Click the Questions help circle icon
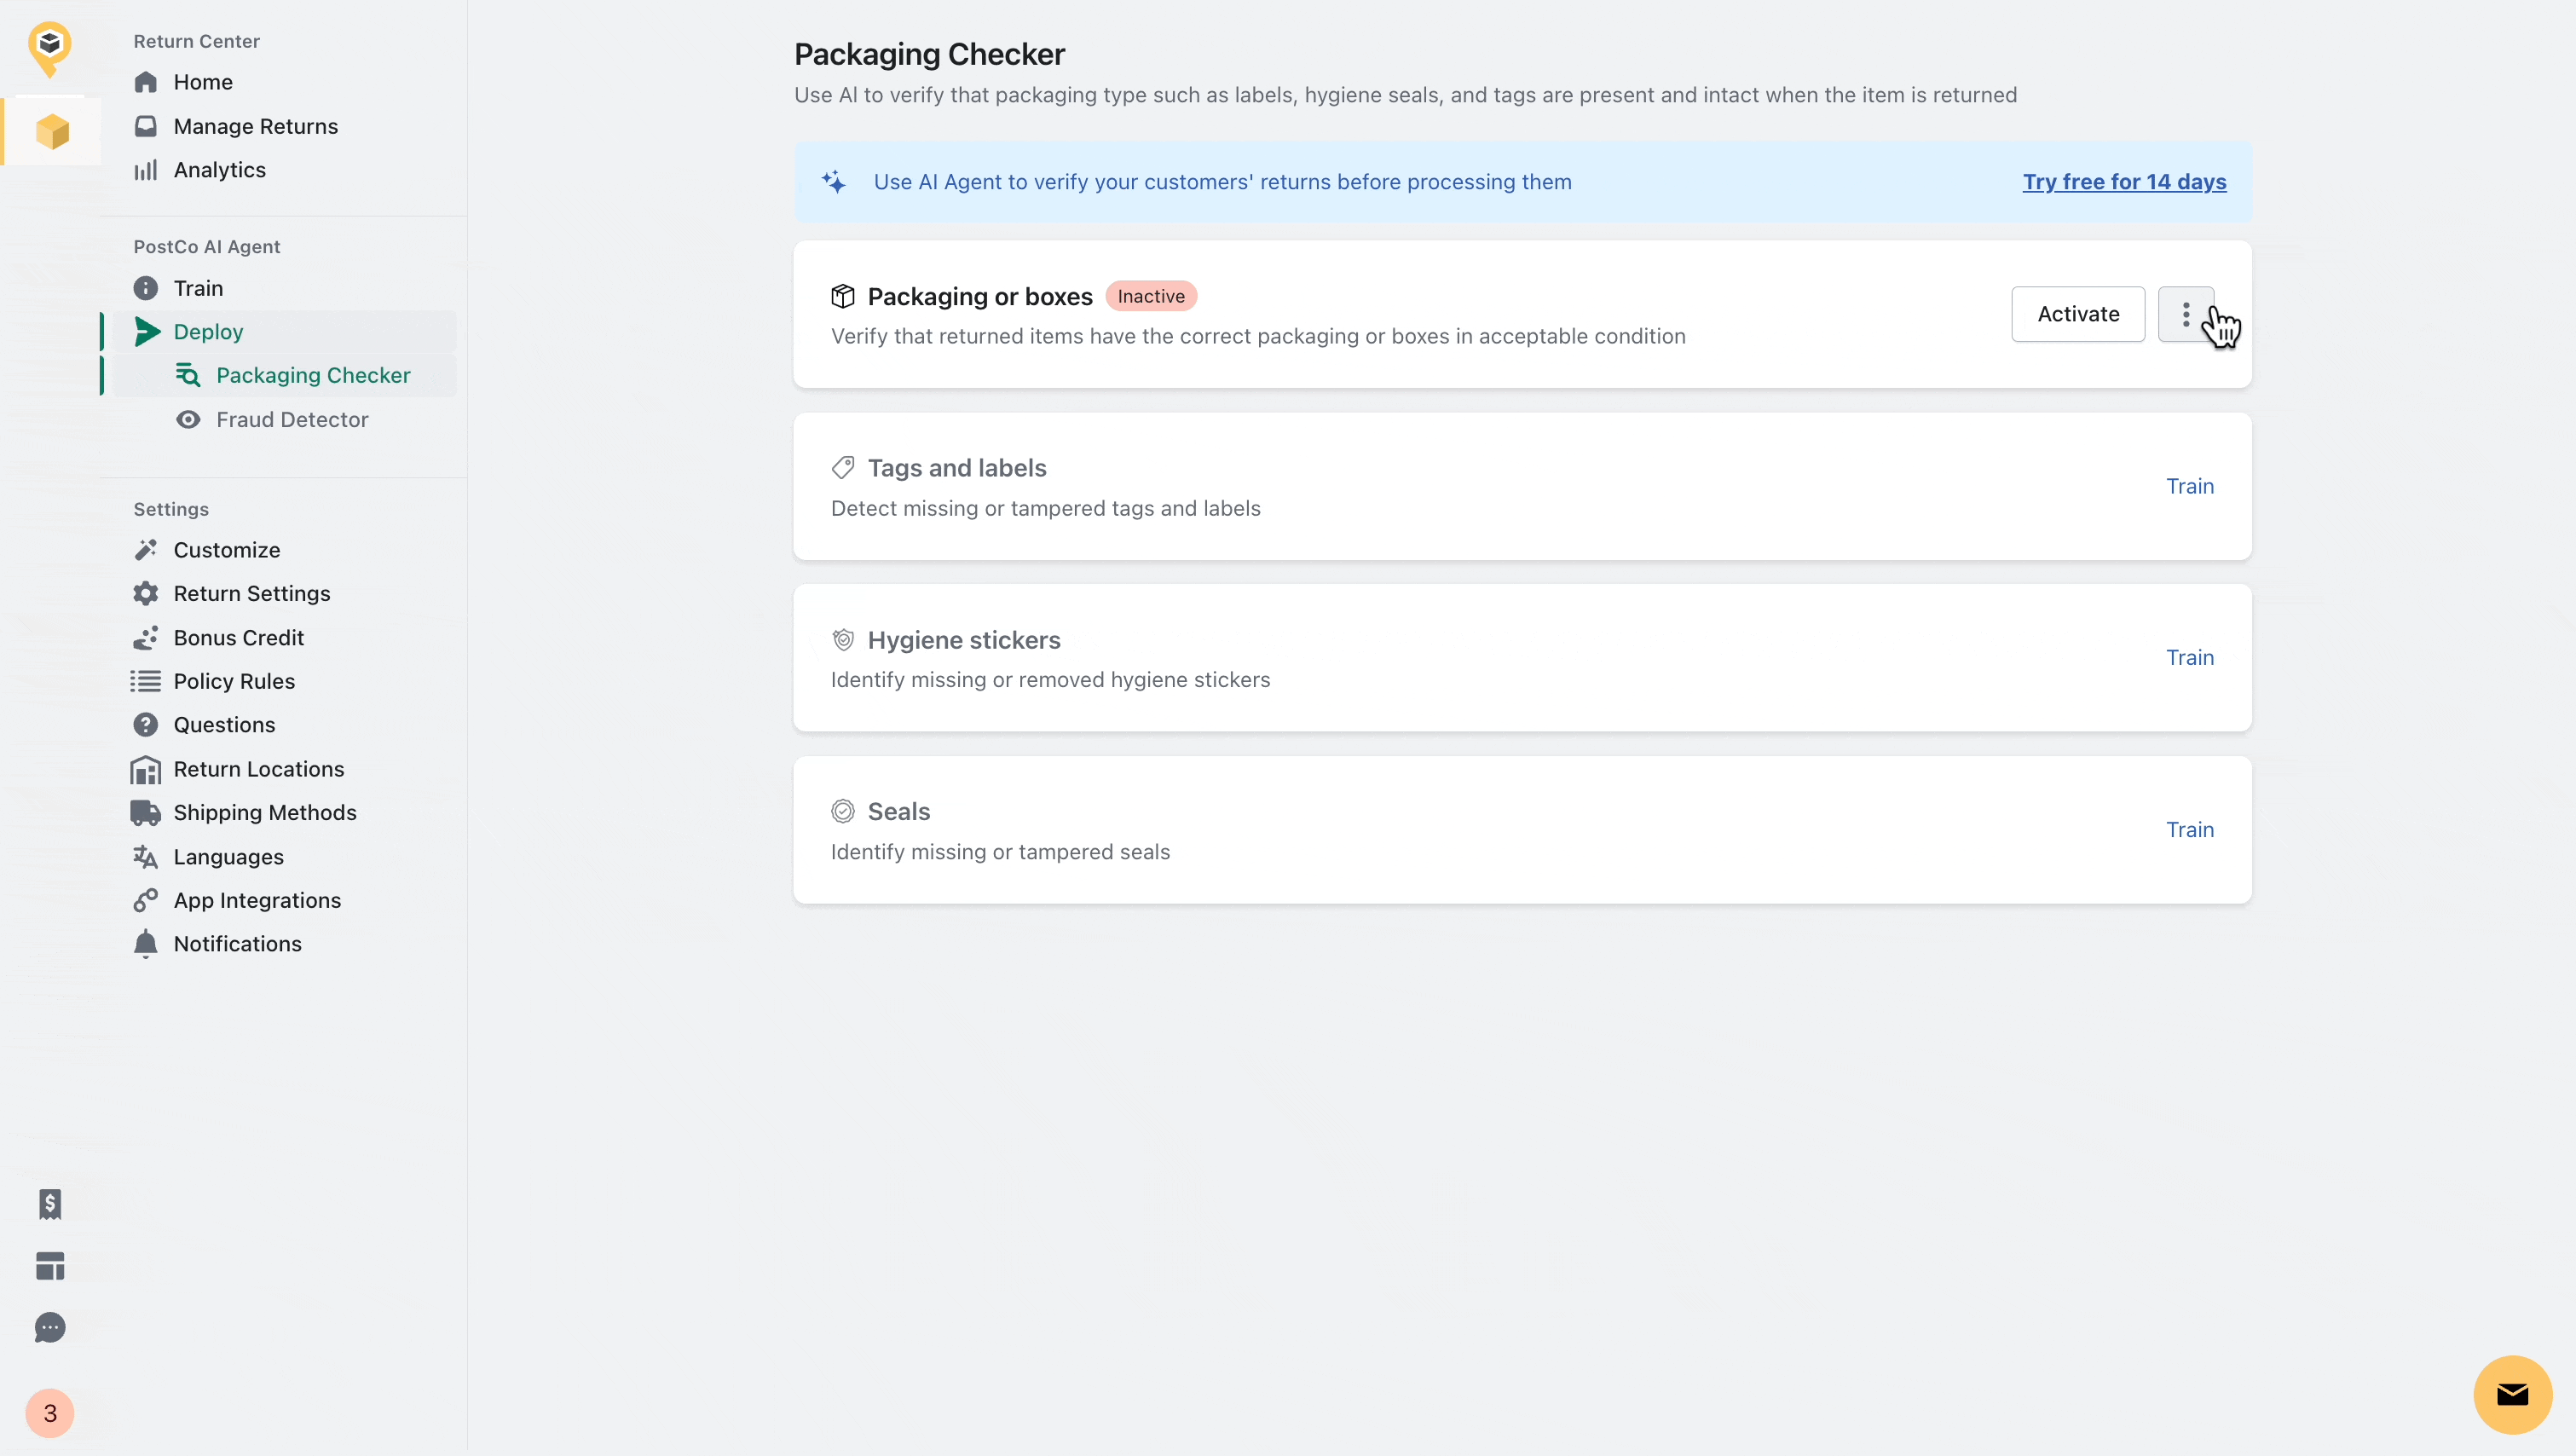 point(146,725)
